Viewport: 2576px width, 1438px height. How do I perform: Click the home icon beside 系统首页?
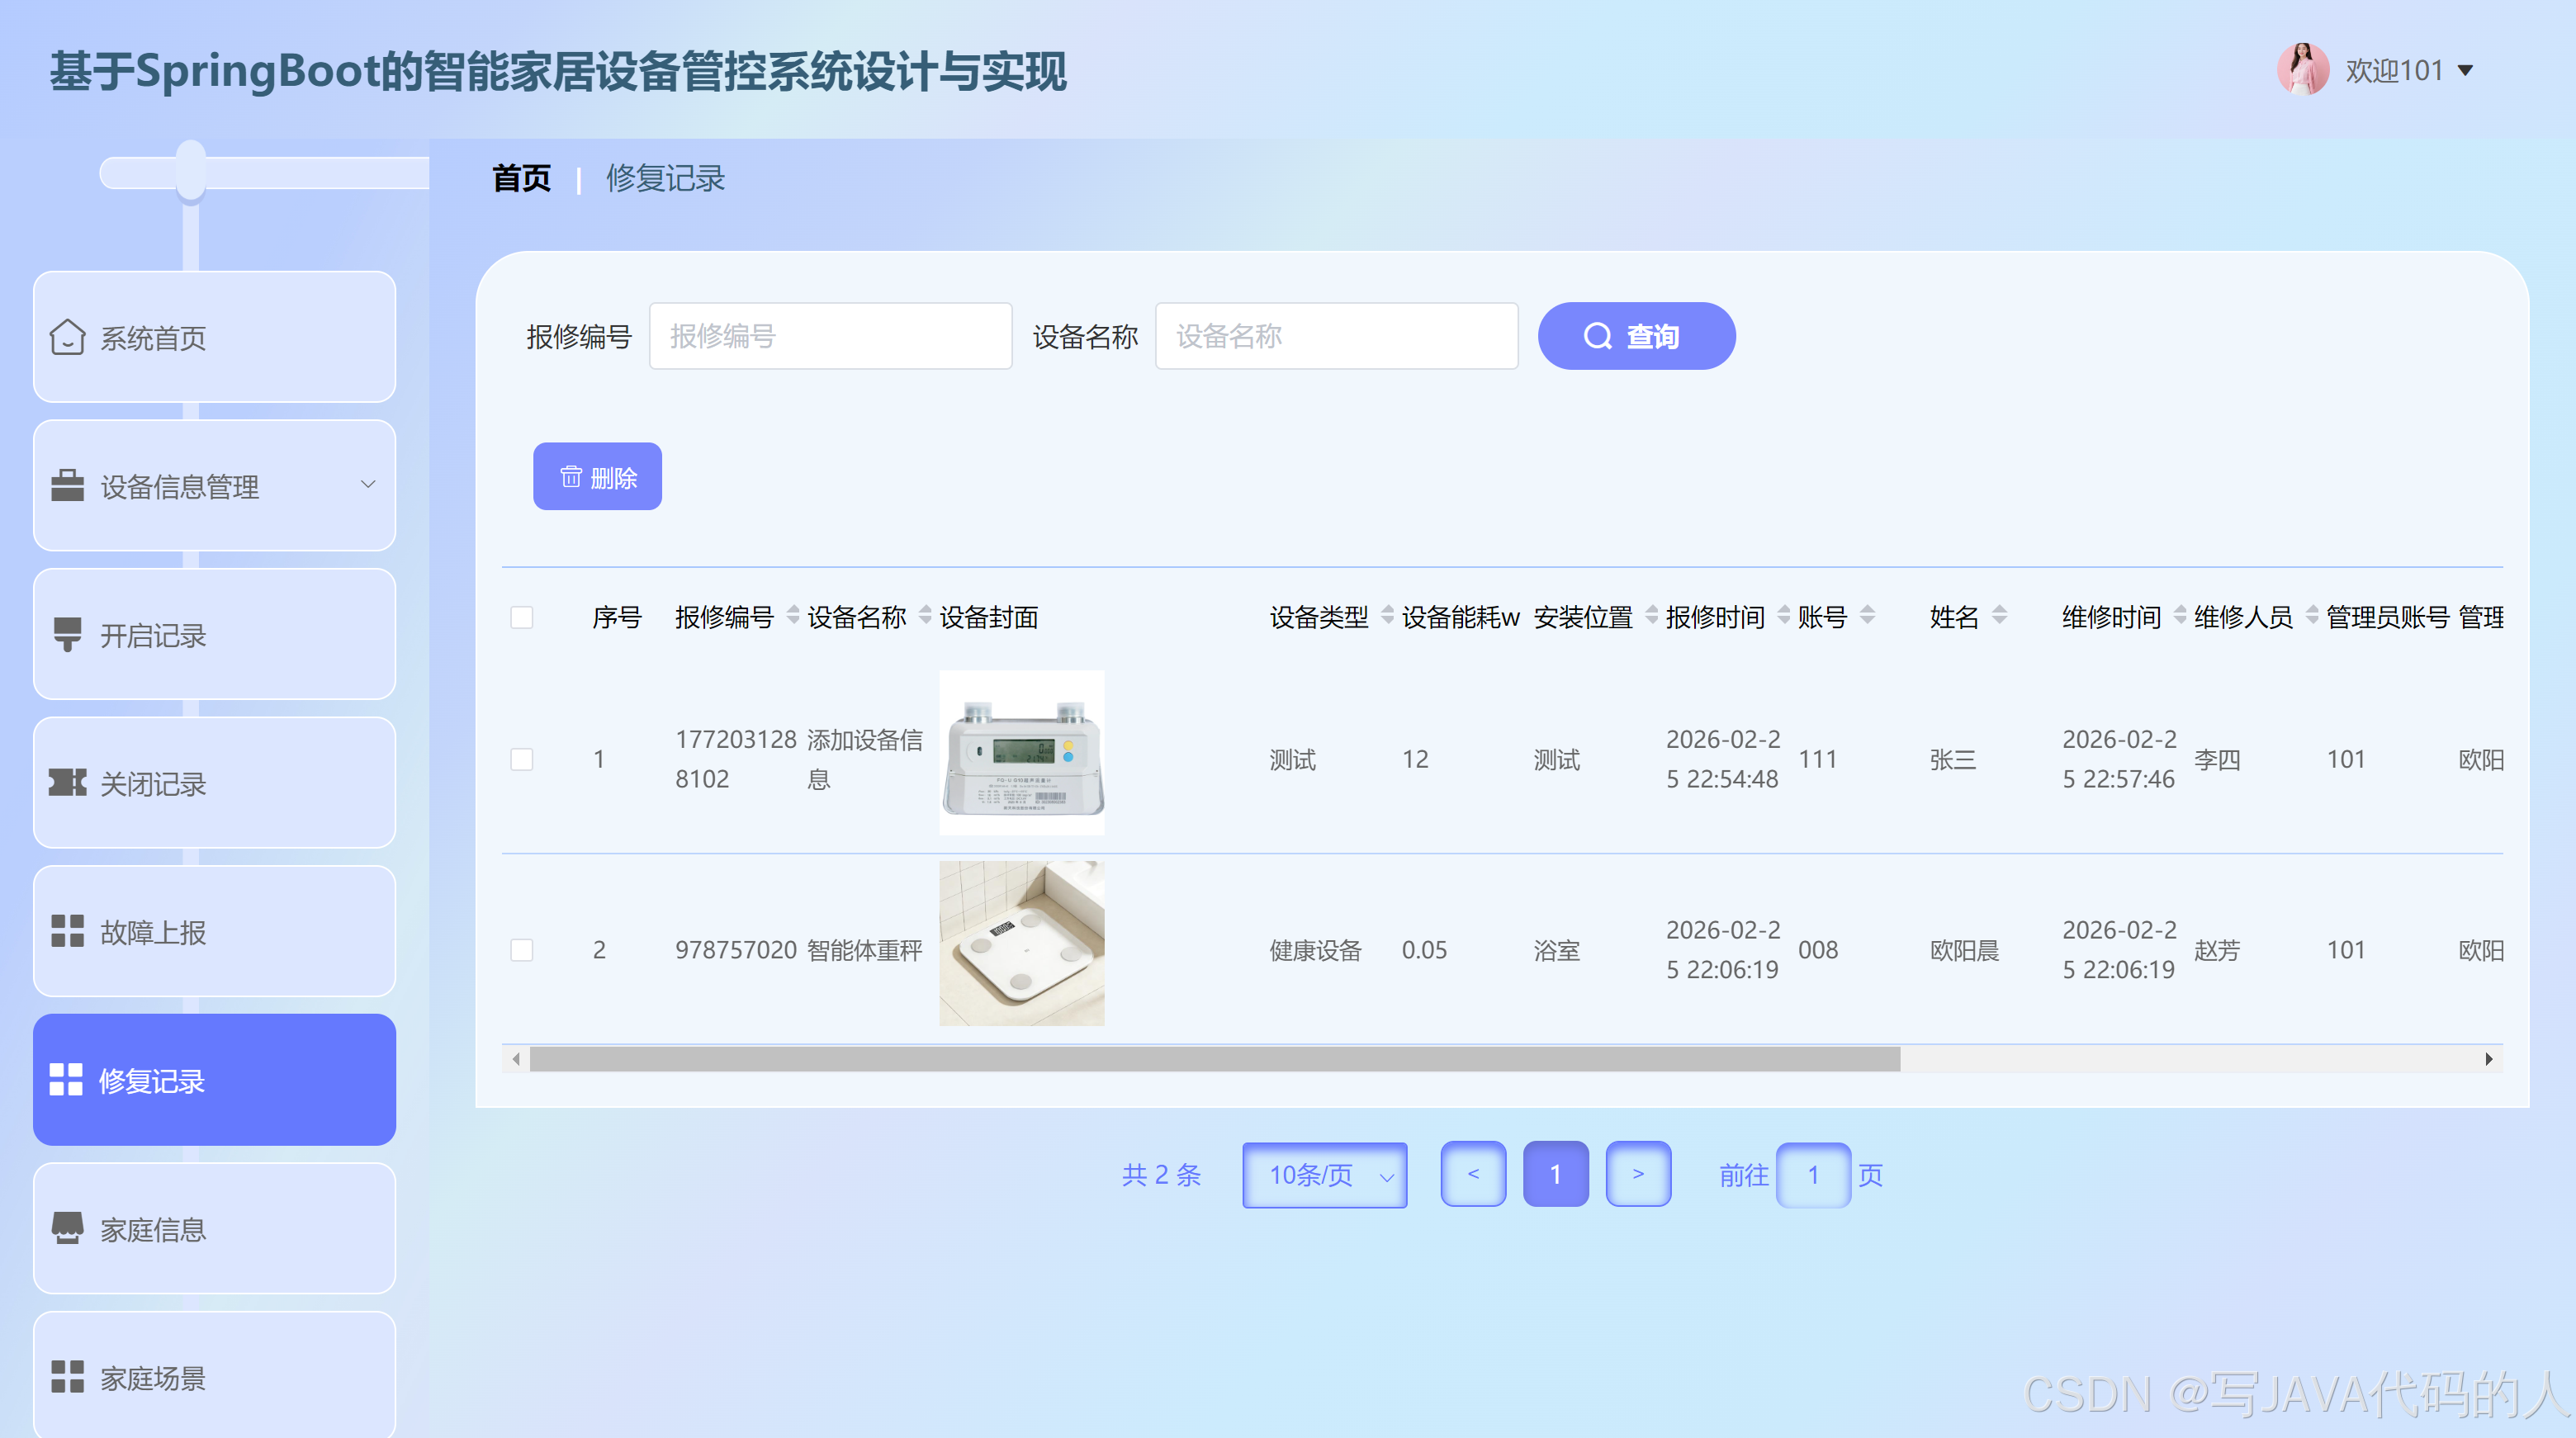click(67, 337)
